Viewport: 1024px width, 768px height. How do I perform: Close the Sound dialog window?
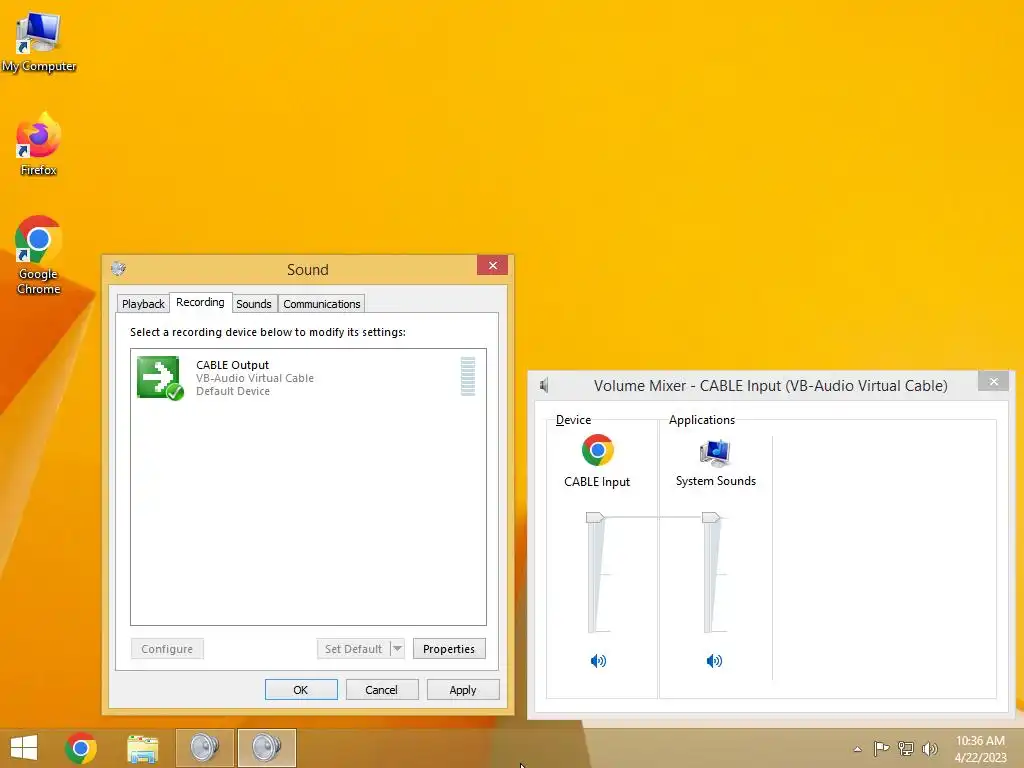492,265
